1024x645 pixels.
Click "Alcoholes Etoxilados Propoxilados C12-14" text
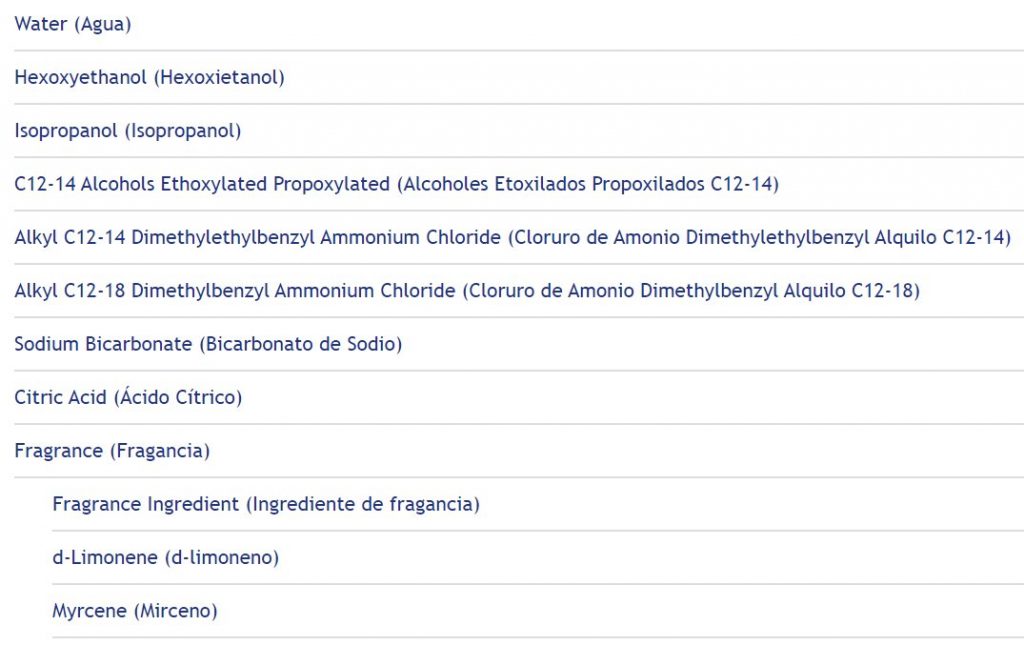(x=588, y=184)
